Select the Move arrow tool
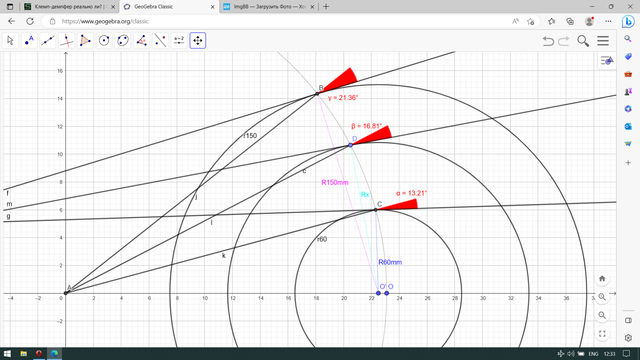This screenshot has width=640, height=360. [x=10, y=40]
